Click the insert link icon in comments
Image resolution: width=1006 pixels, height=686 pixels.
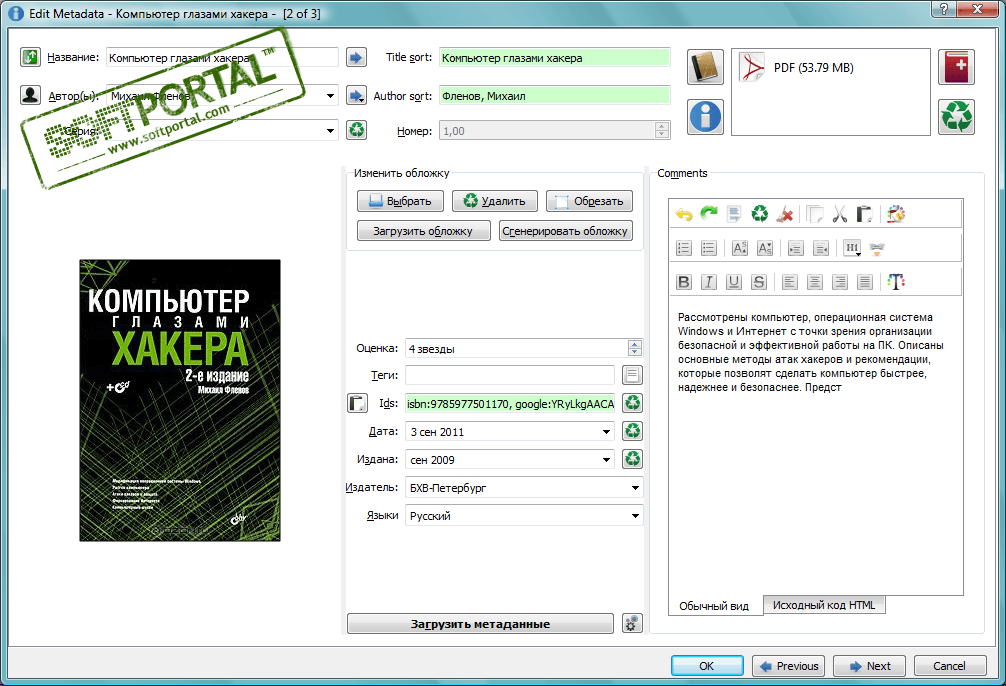[877, 248]
